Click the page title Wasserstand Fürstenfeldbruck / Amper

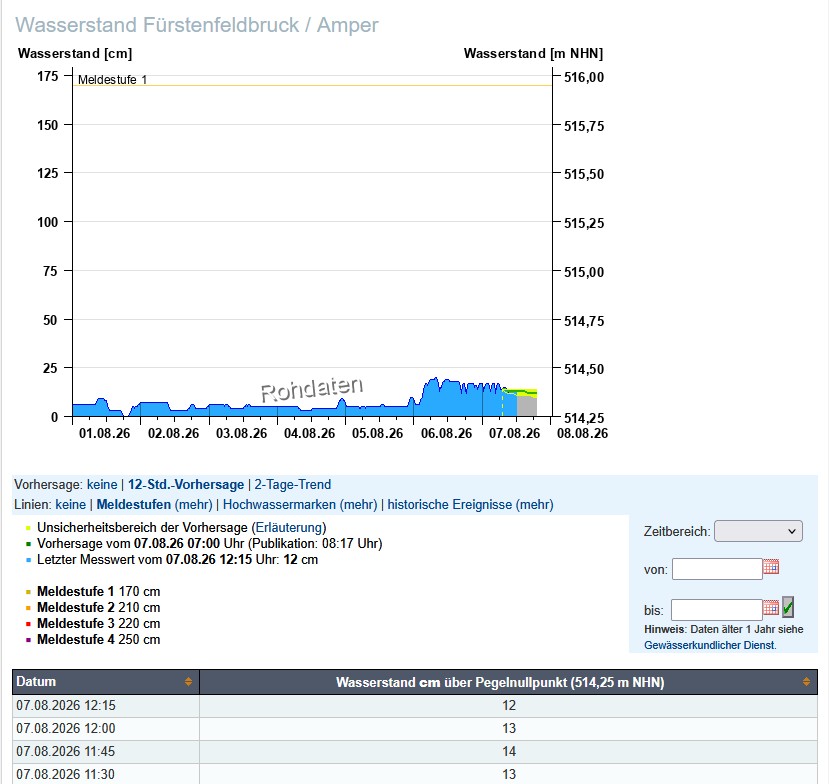tap(197, 25)
